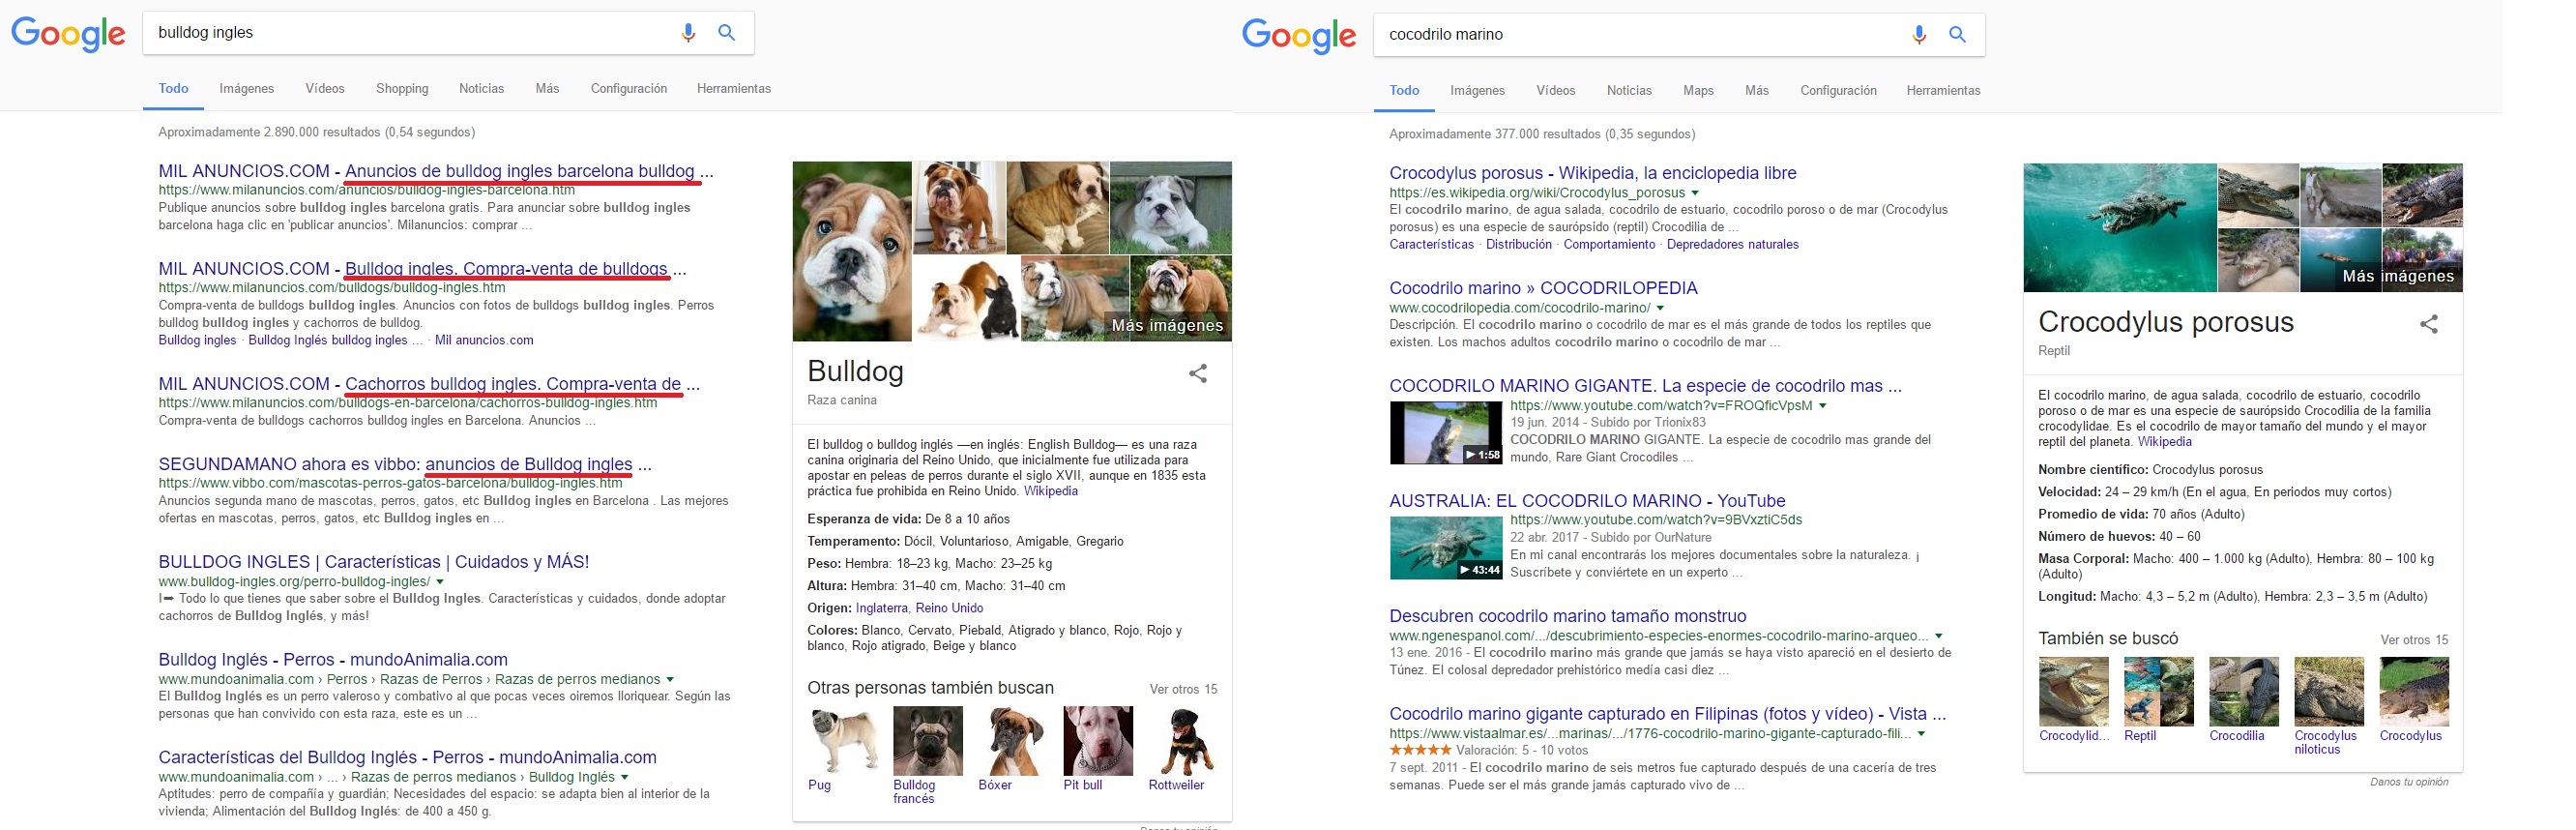Click the Google logo in the bulldog search page
This screenshot has height=830, width=2576.
(68, 34)
